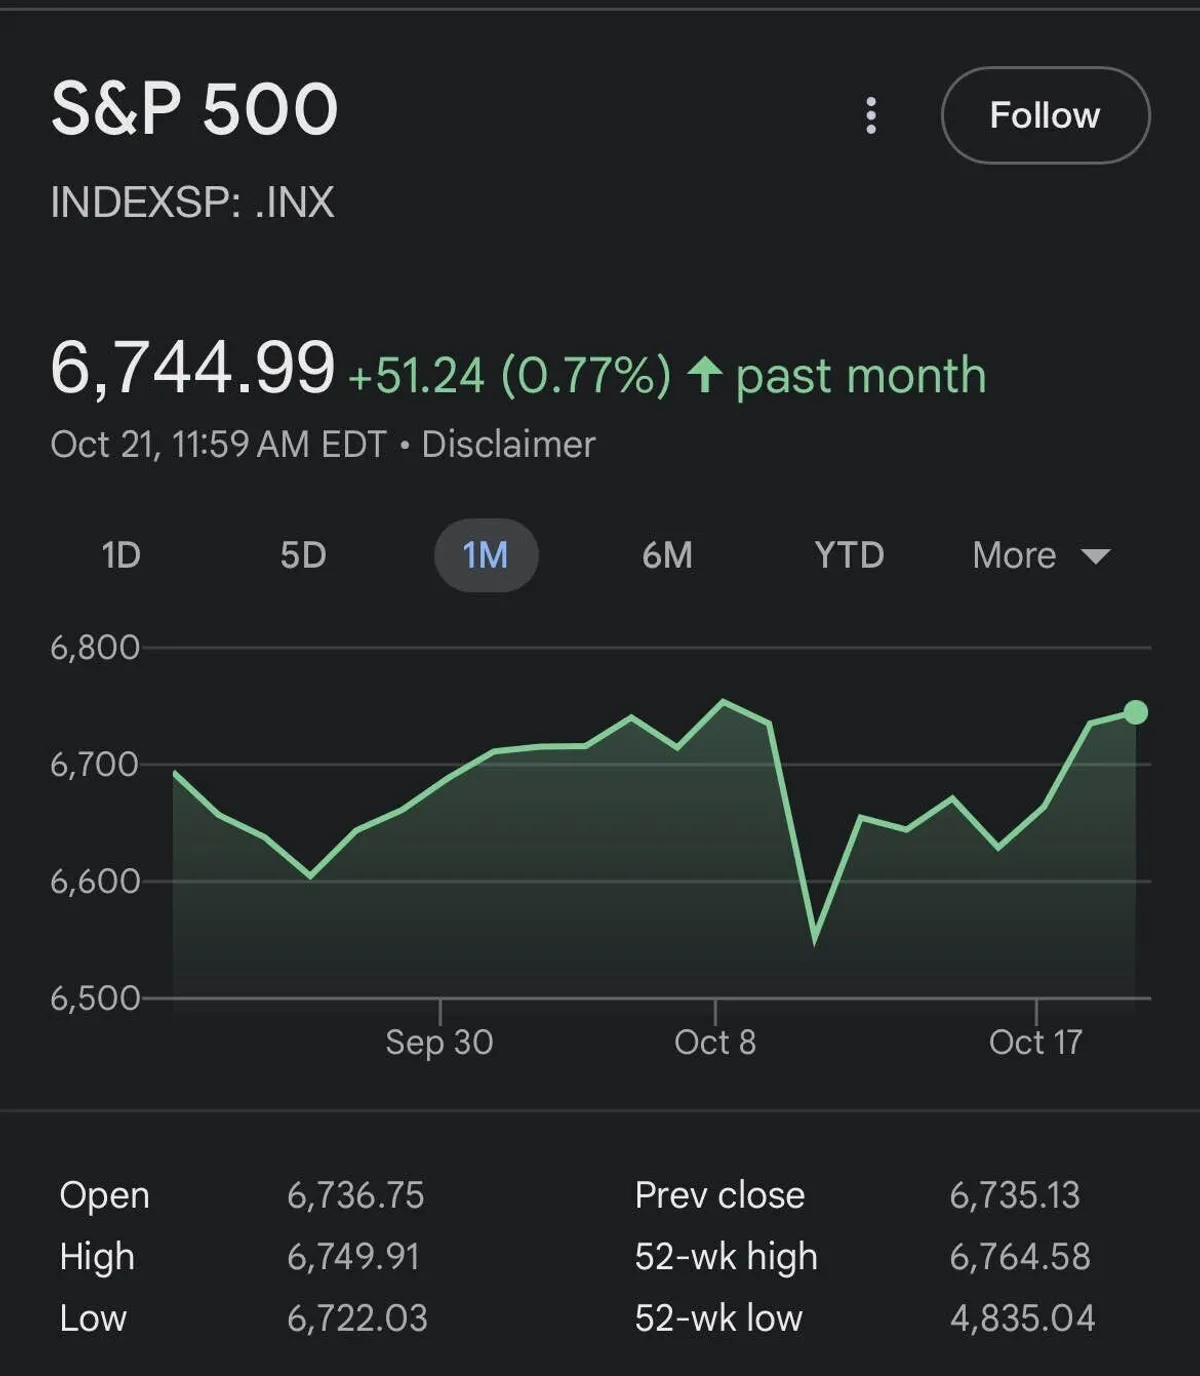Click the Follow button

(1045, 115)
